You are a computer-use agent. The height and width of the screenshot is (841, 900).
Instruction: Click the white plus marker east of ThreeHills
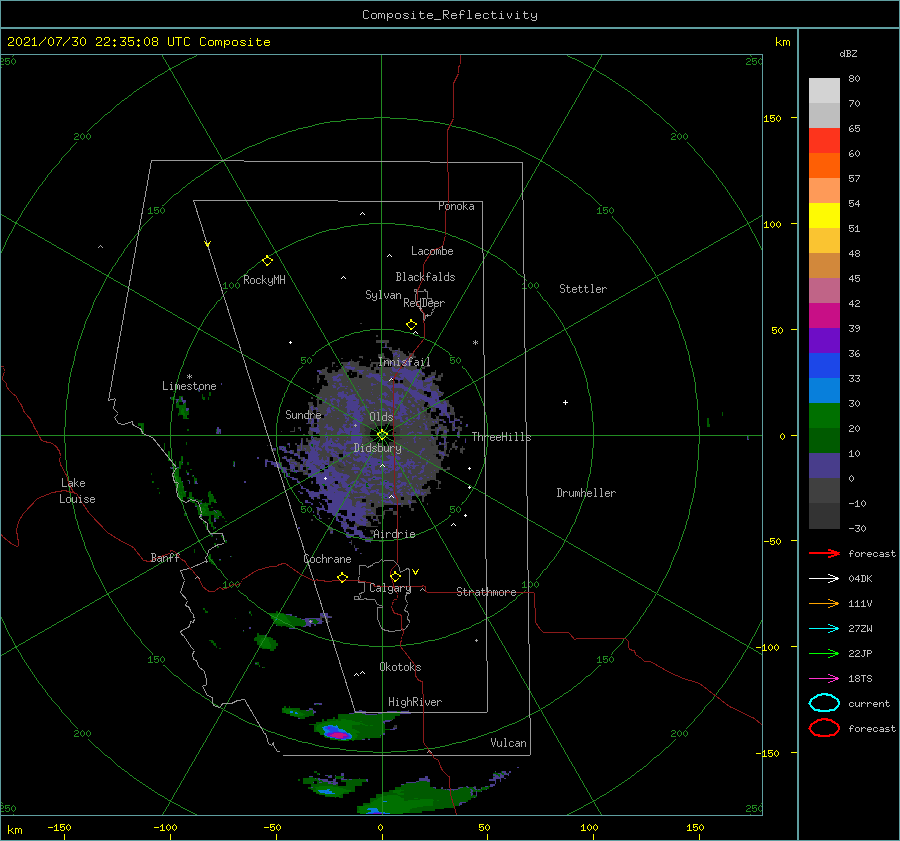point(565,402)
